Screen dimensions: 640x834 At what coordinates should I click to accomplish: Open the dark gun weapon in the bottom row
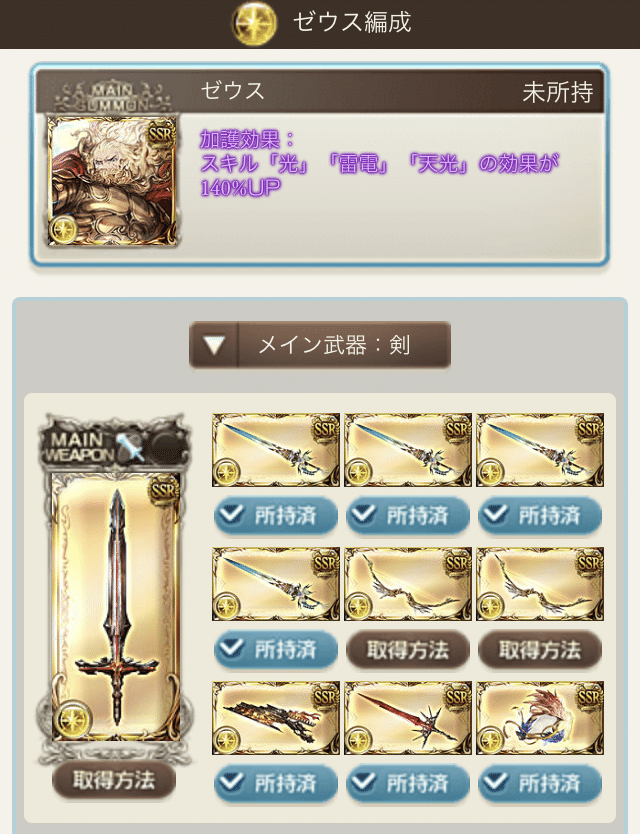click(x=276, y=718)
